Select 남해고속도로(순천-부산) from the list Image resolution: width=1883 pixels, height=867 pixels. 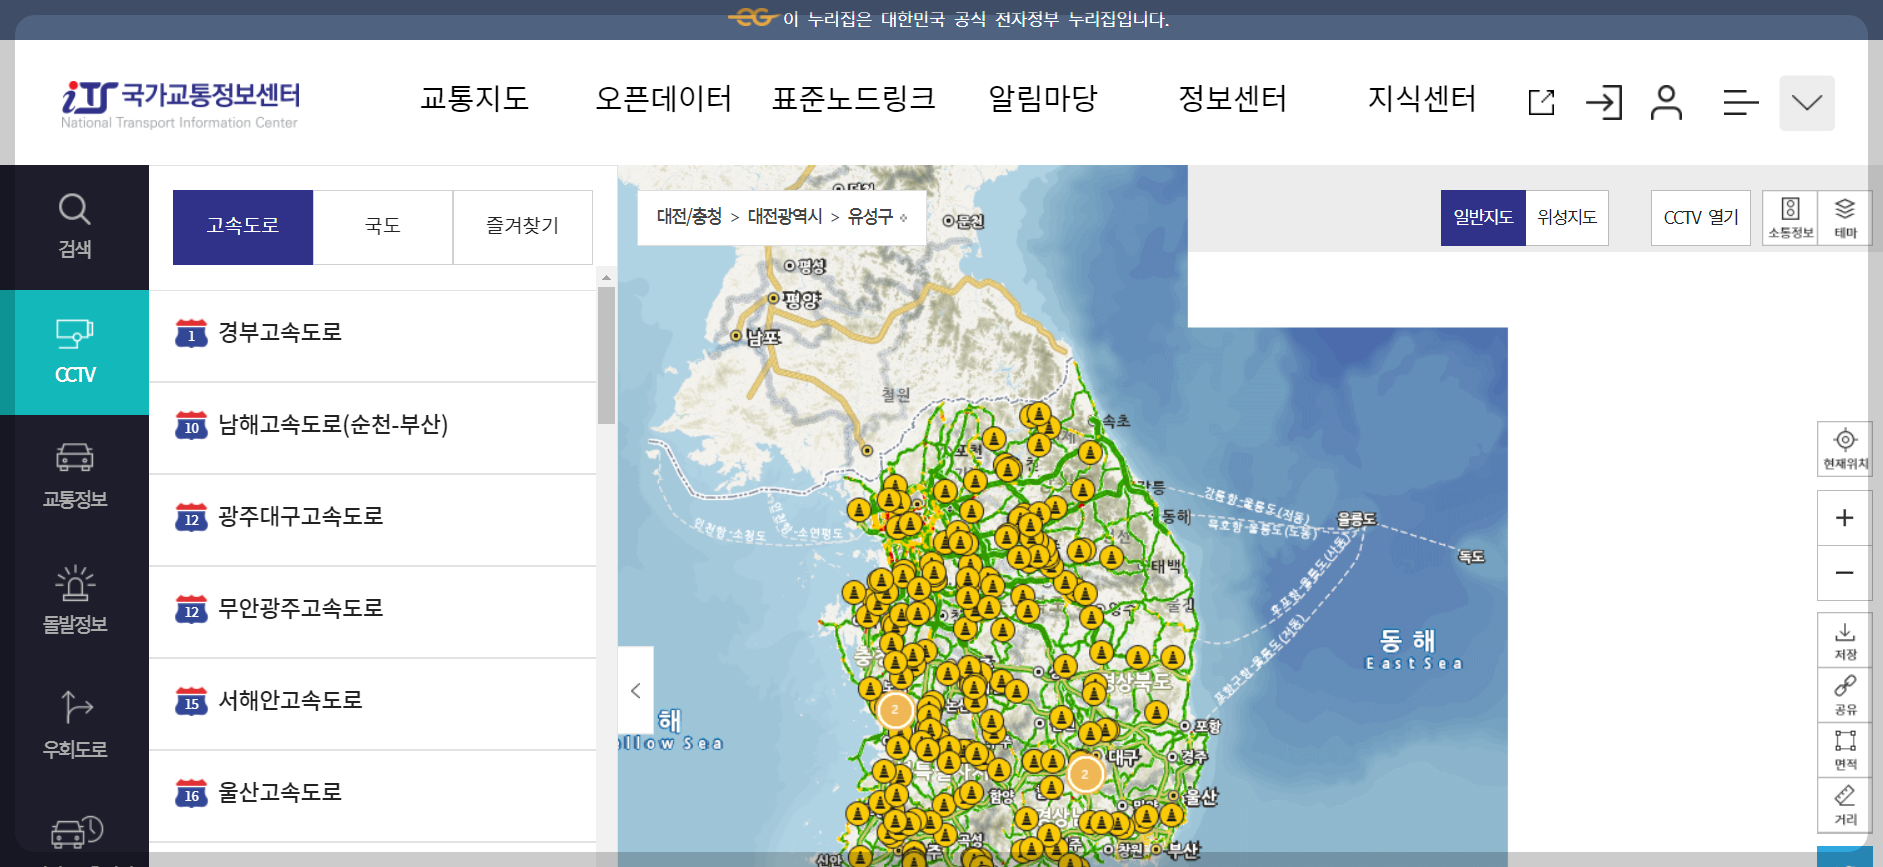(372, 428)
